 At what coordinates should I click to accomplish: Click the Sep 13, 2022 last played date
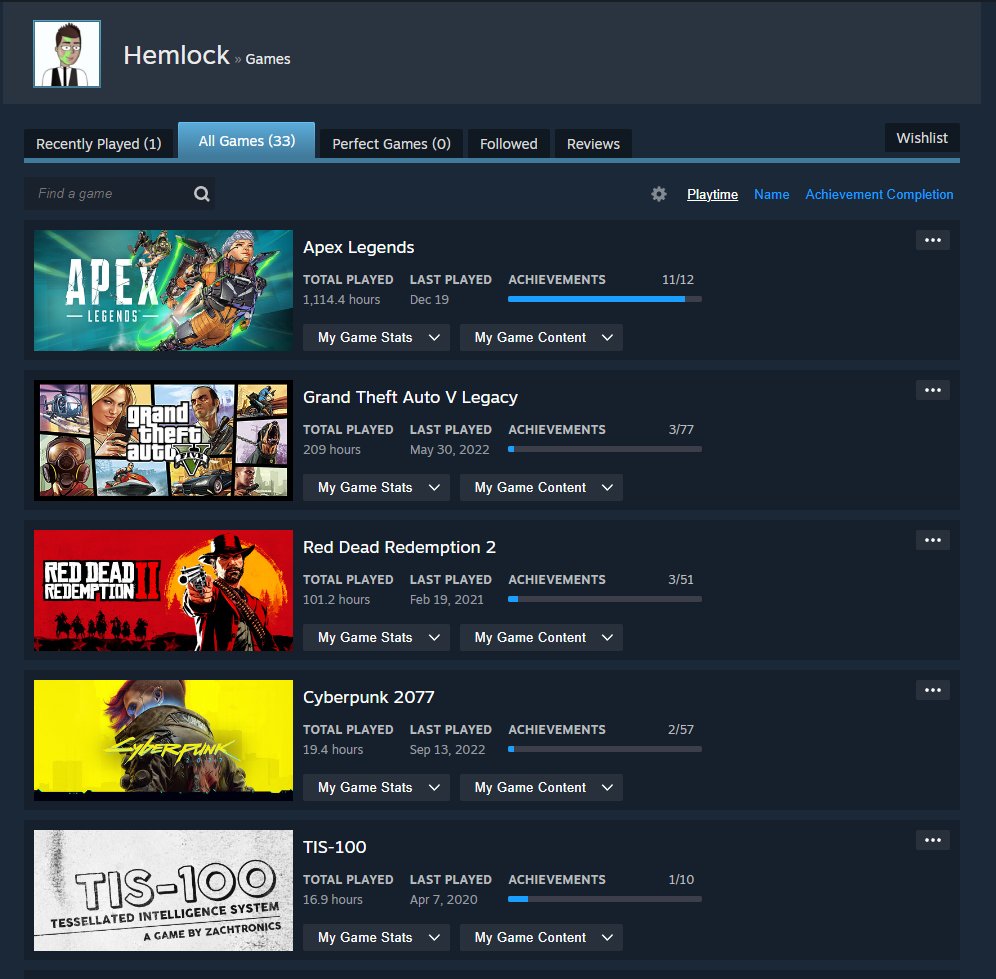tap(447, 749)
